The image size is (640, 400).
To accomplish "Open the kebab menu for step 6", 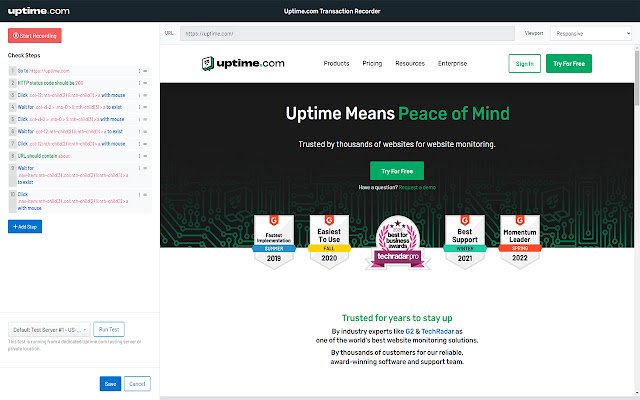I will click(139, 131).
